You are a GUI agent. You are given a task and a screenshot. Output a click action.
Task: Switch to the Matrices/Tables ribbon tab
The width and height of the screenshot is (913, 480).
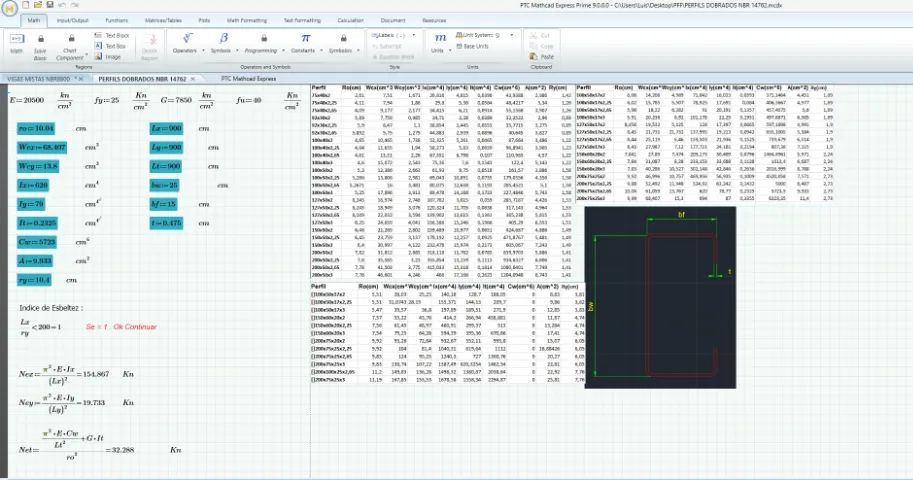(163, 20)
